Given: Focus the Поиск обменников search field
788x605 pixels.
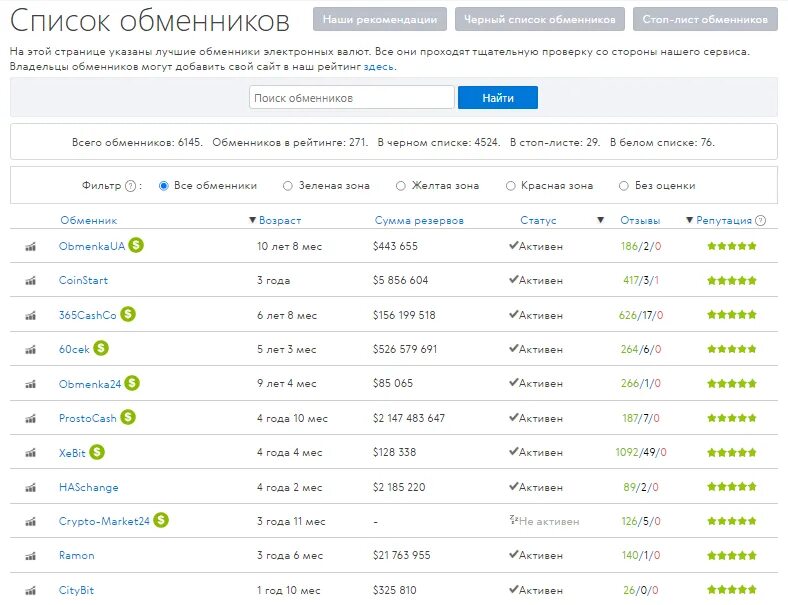Looking at the screenshot, I should (352, 97).
